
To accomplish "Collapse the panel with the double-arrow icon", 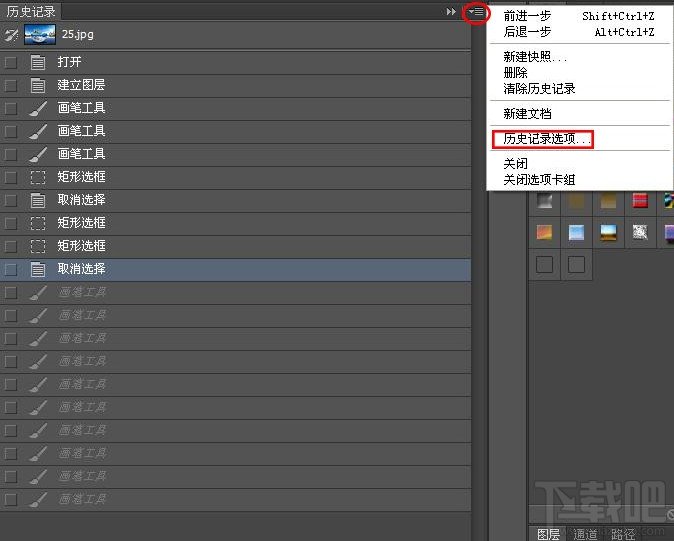I will 451,12.
